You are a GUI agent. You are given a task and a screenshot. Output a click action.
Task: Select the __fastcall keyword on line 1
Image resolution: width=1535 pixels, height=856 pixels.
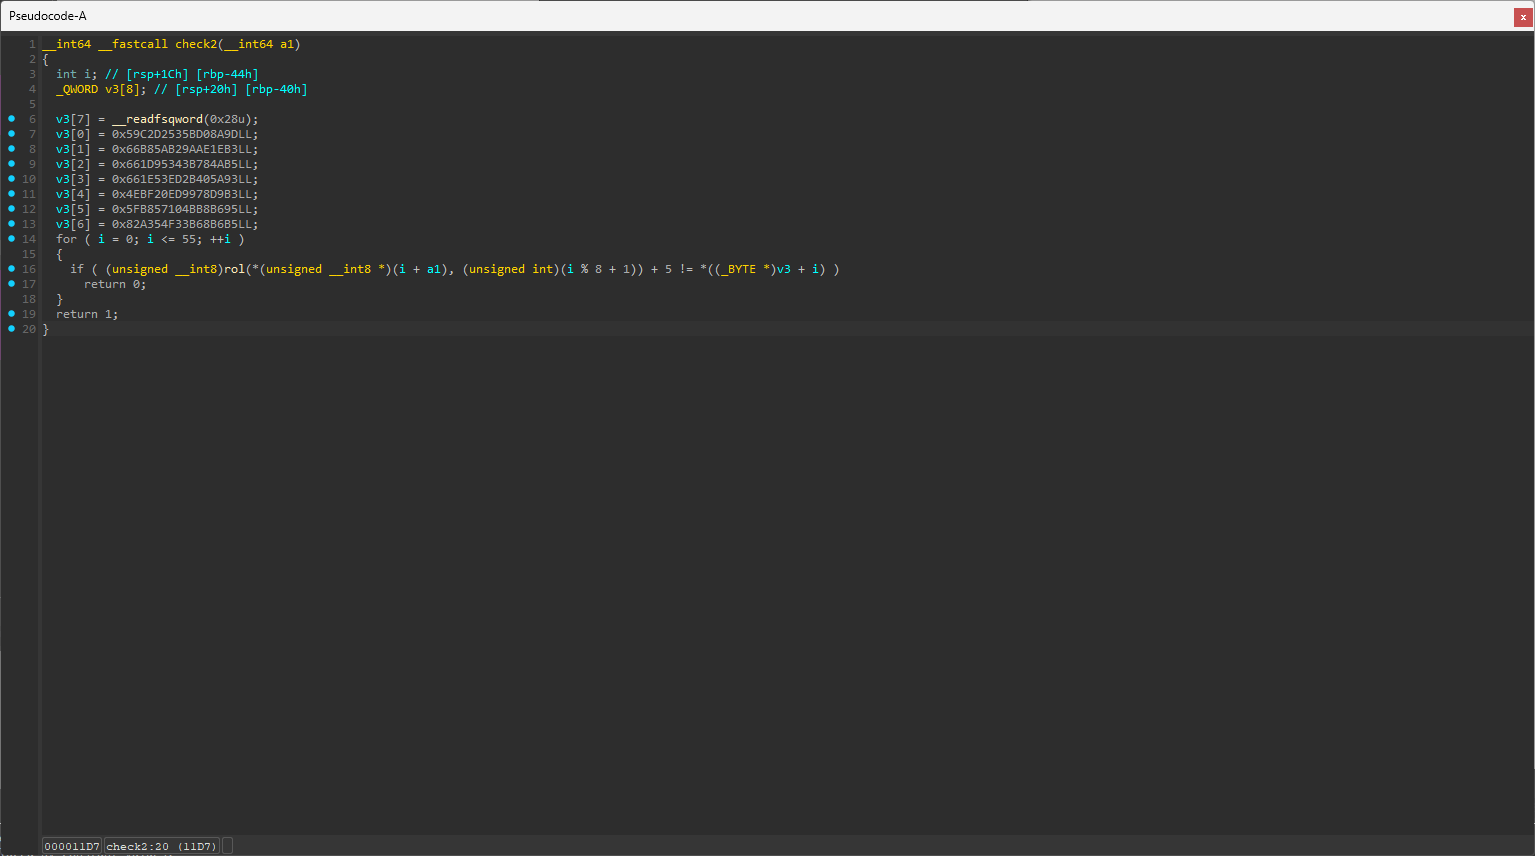[133, 44]
